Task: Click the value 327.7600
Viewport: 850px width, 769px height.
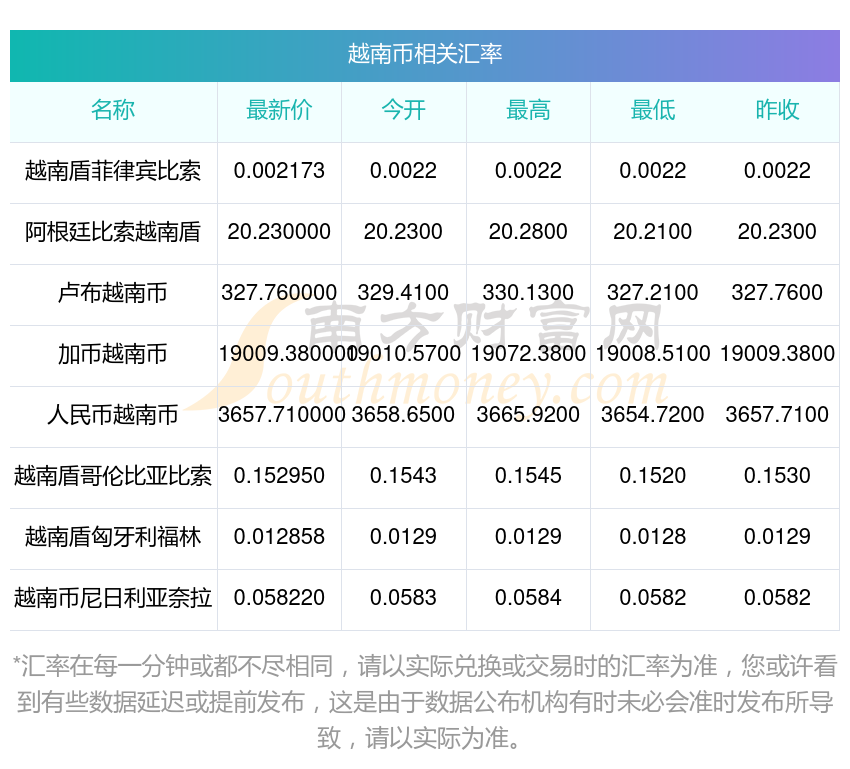Action: (x=777, y=293)
